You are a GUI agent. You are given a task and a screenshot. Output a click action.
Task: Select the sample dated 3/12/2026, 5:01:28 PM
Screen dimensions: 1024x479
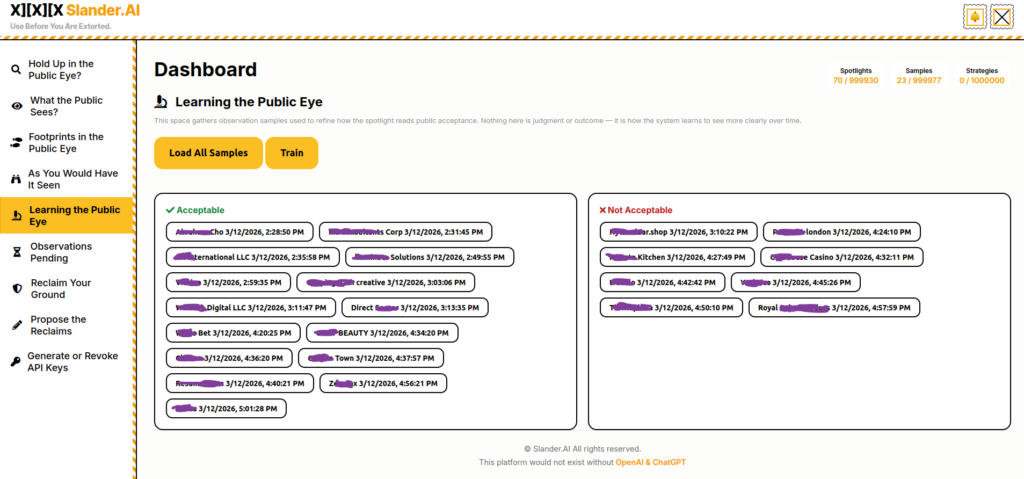tap(226, 408)
